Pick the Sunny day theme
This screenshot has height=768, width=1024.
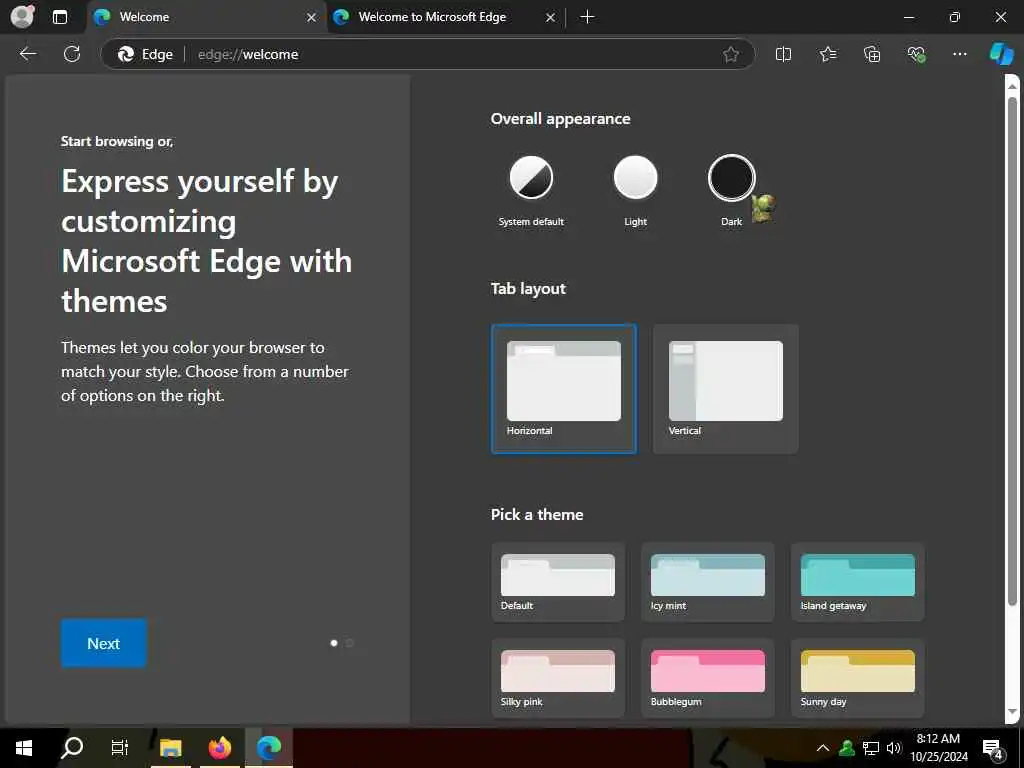pos(857,678)
